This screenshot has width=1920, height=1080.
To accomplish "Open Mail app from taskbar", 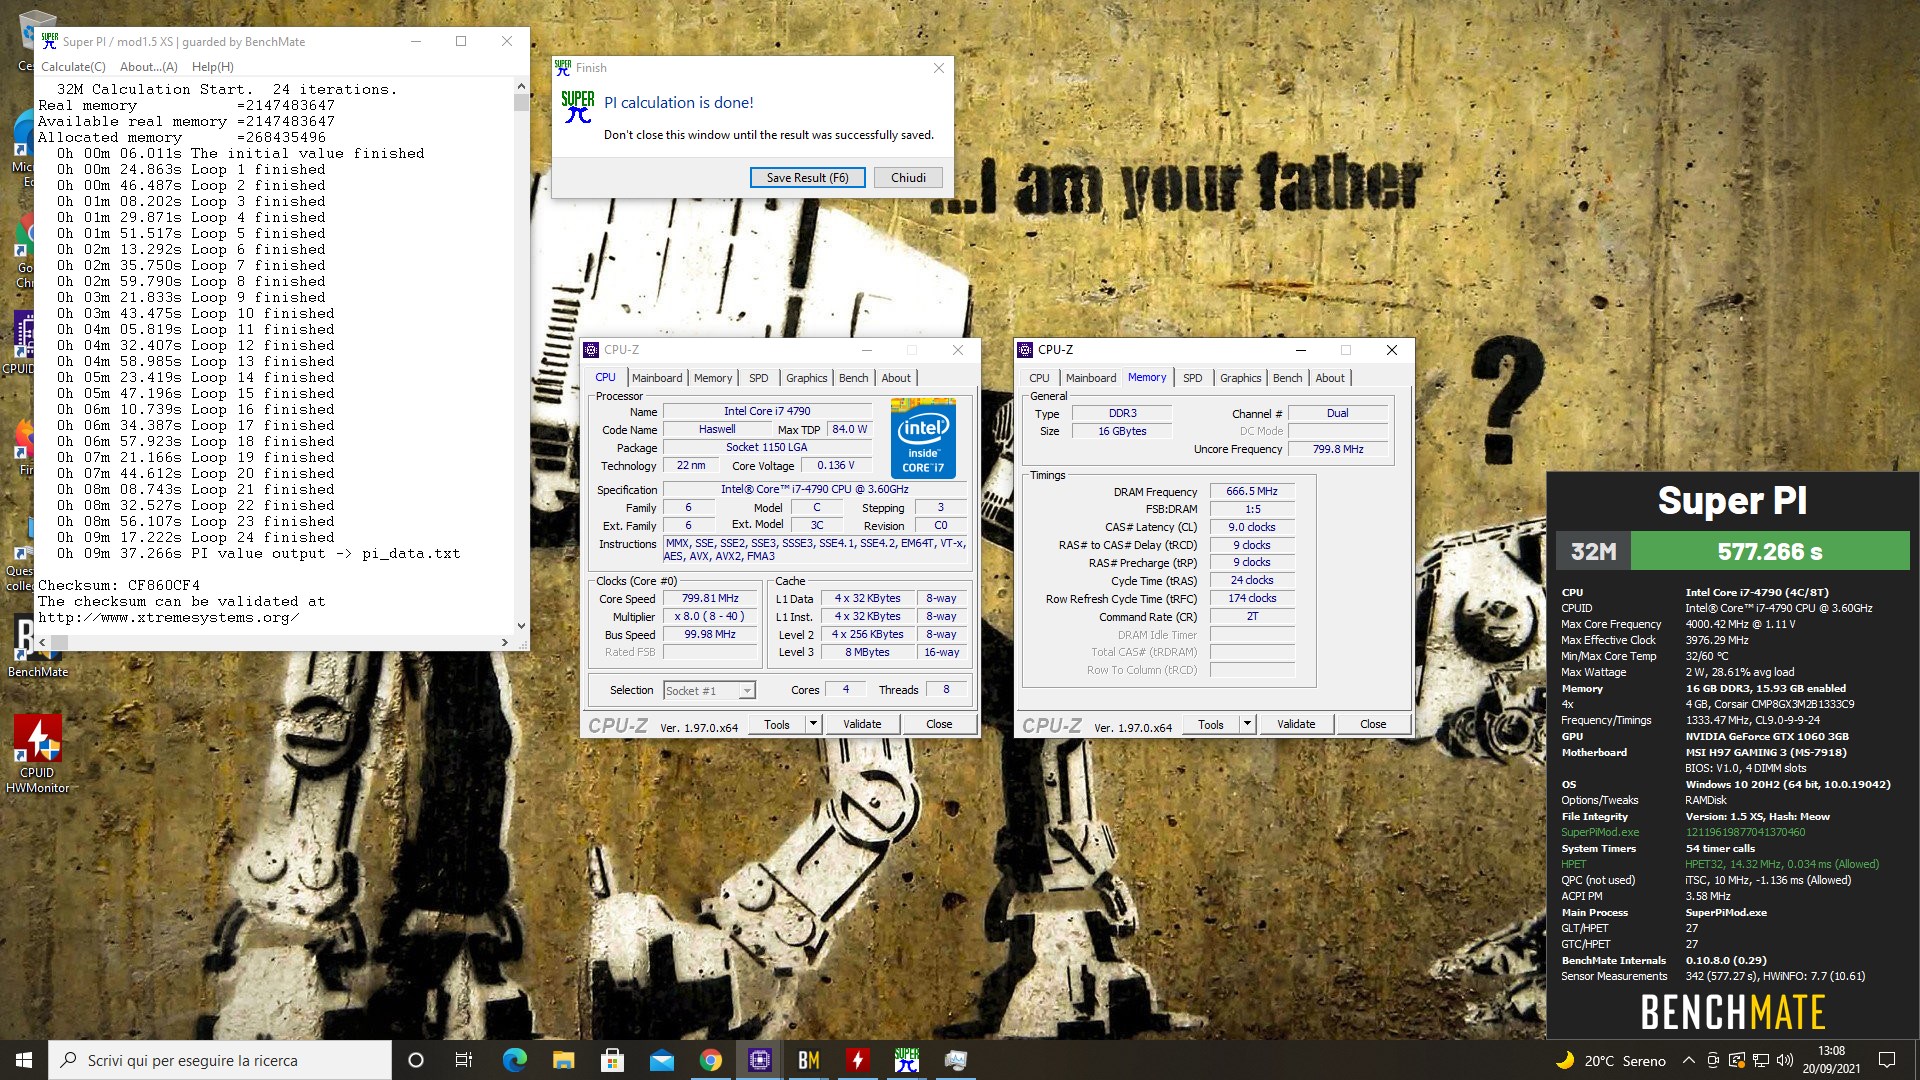I will coord(661,1060).
